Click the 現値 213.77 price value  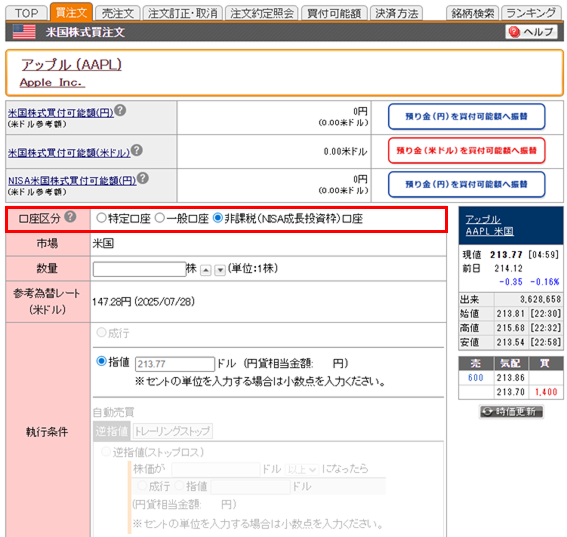(506, 255)
